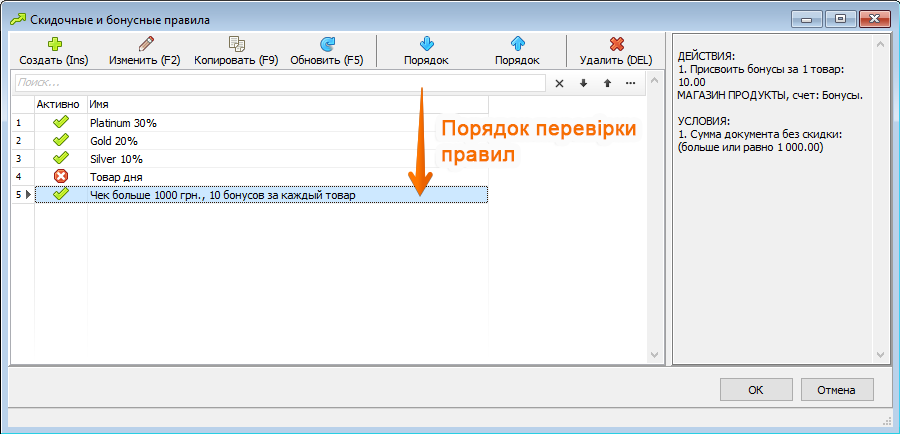Image resolution: width=900 pixels, height=434 pixels.
Task: Toggle active checkmark for Gold 20%
Action: (x=60, y=141)
